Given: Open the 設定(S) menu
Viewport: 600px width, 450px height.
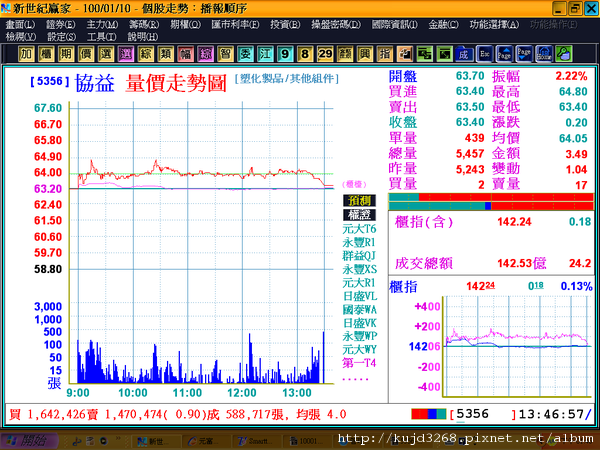Looking at the screenshot, I should click(x=61, y=37).
